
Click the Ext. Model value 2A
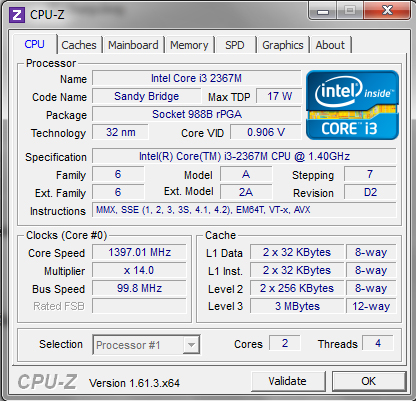pyautogui.click(x=246, y=192)
